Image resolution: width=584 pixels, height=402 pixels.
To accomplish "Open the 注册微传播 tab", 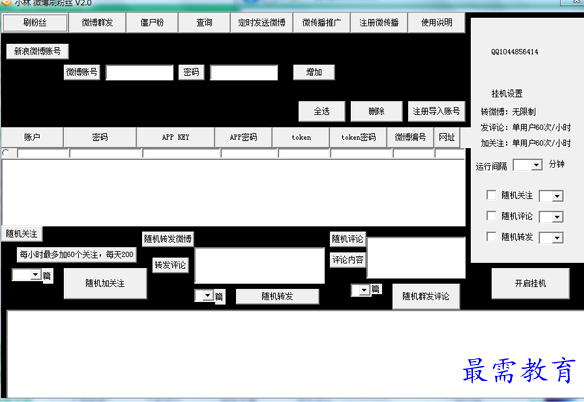I will pyautogui.click(x=379, y=23).
